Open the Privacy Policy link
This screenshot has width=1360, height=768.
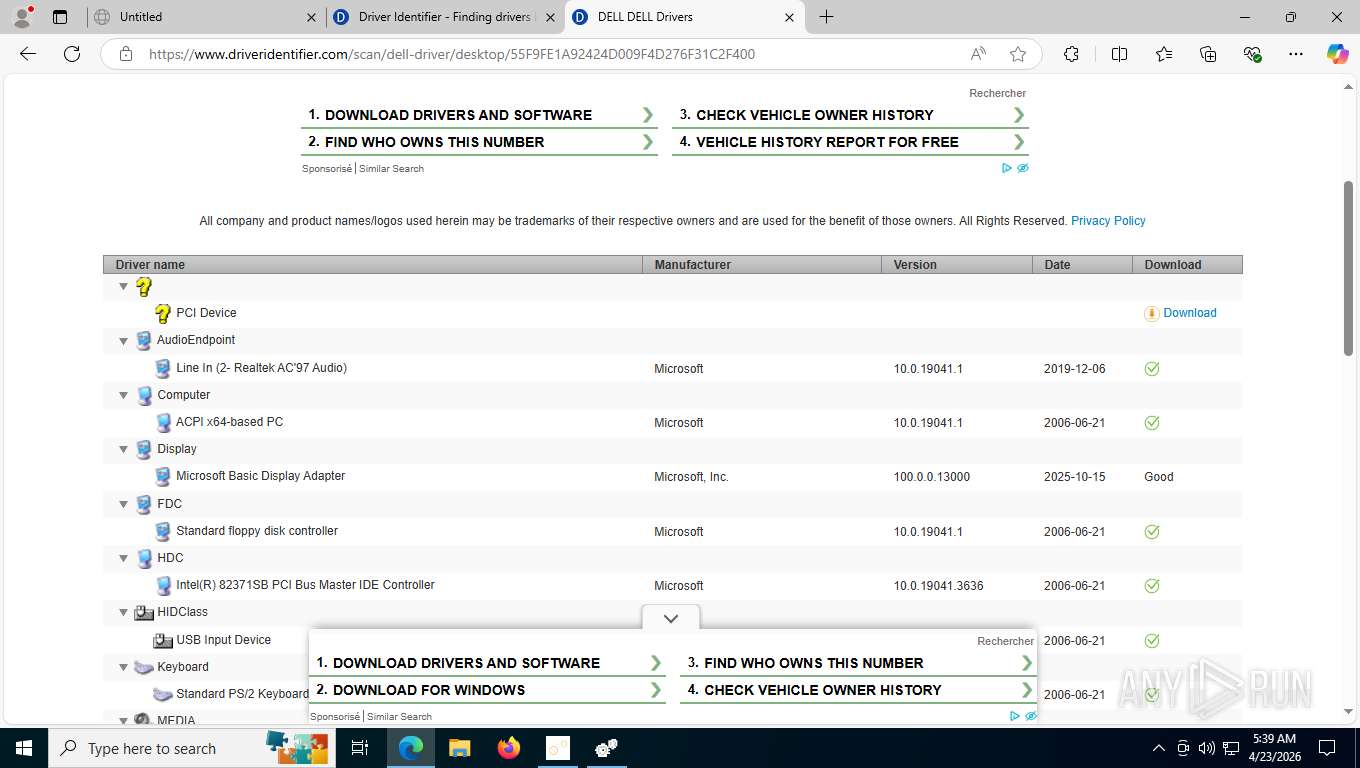(x=1108, y=221)
